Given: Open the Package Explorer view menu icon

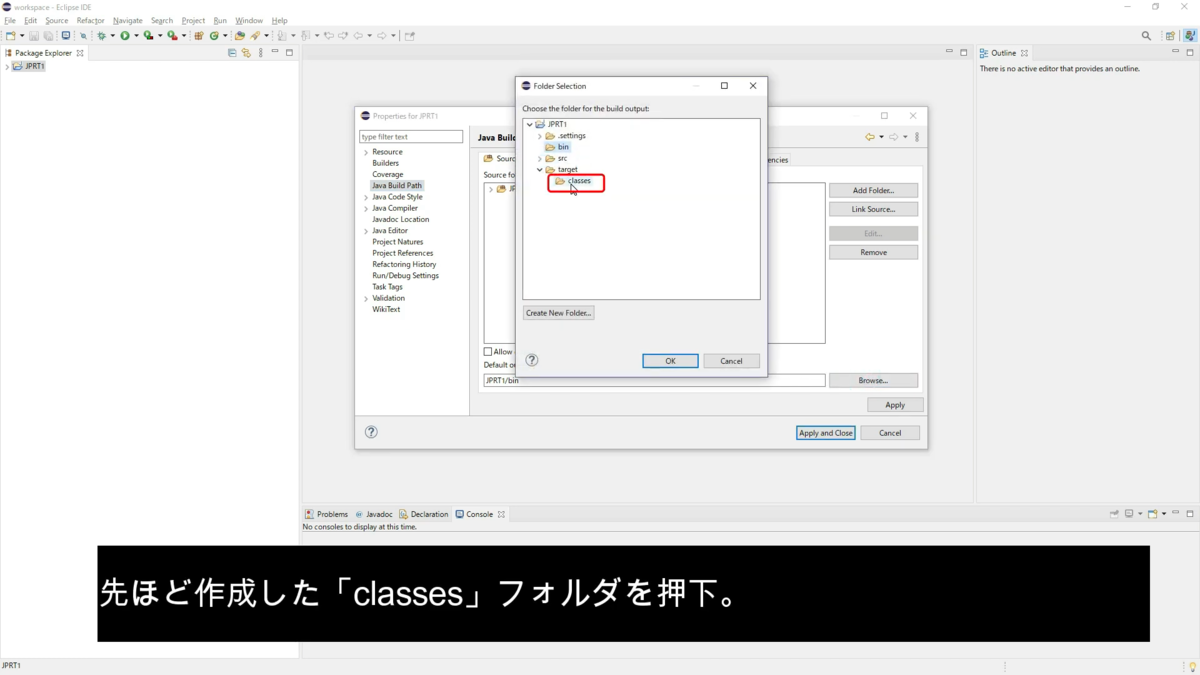Looking at the screenshot, I should pos(260,52).
